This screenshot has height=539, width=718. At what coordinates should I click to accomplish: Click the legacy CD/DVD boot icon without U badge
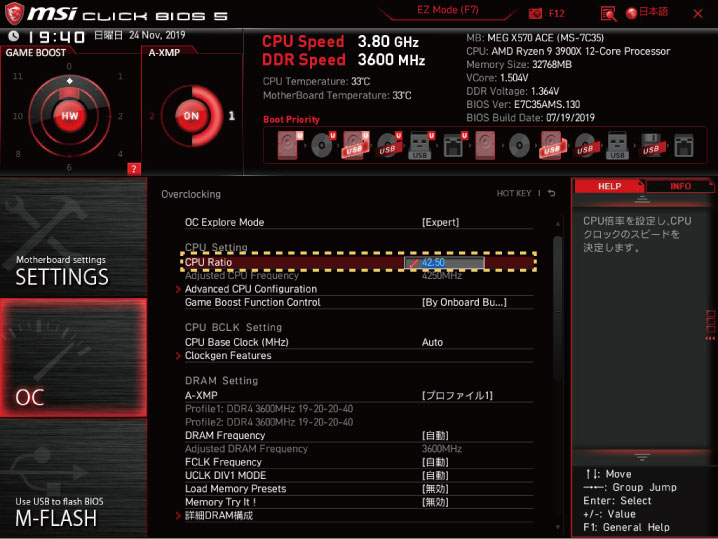tap(519, 146)
